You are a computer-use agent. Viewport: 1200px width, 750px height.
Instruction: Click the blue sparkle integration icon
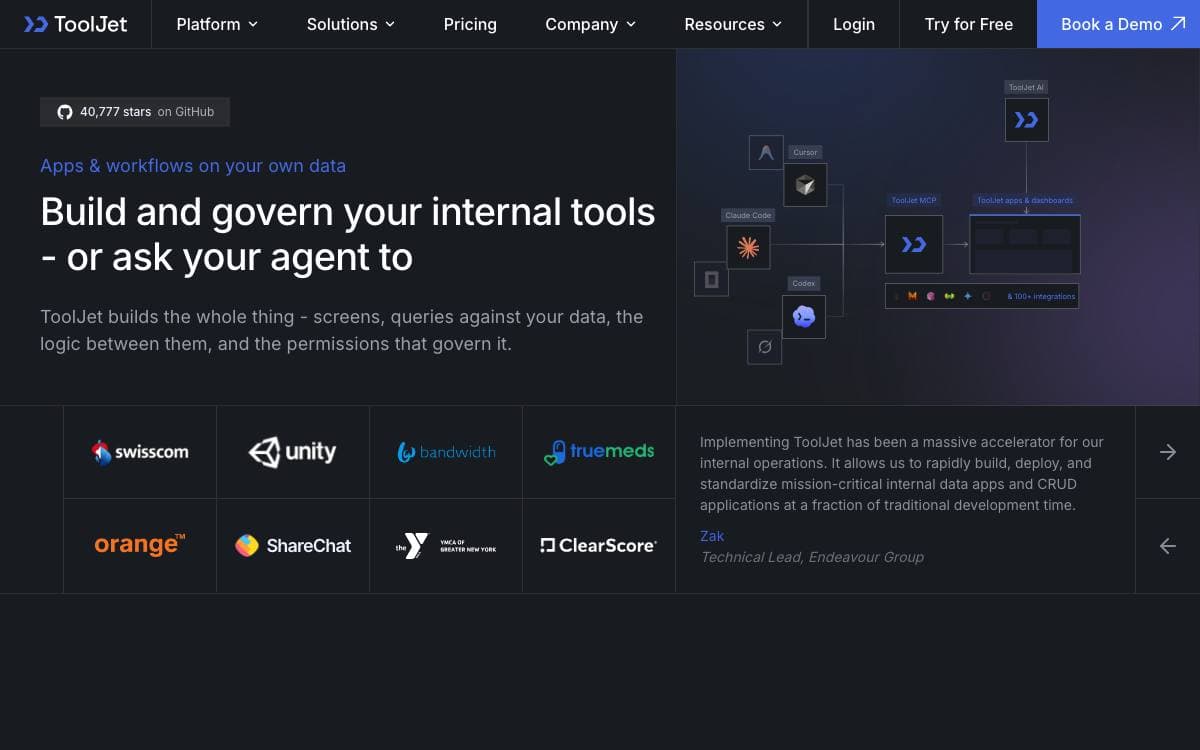967,296
